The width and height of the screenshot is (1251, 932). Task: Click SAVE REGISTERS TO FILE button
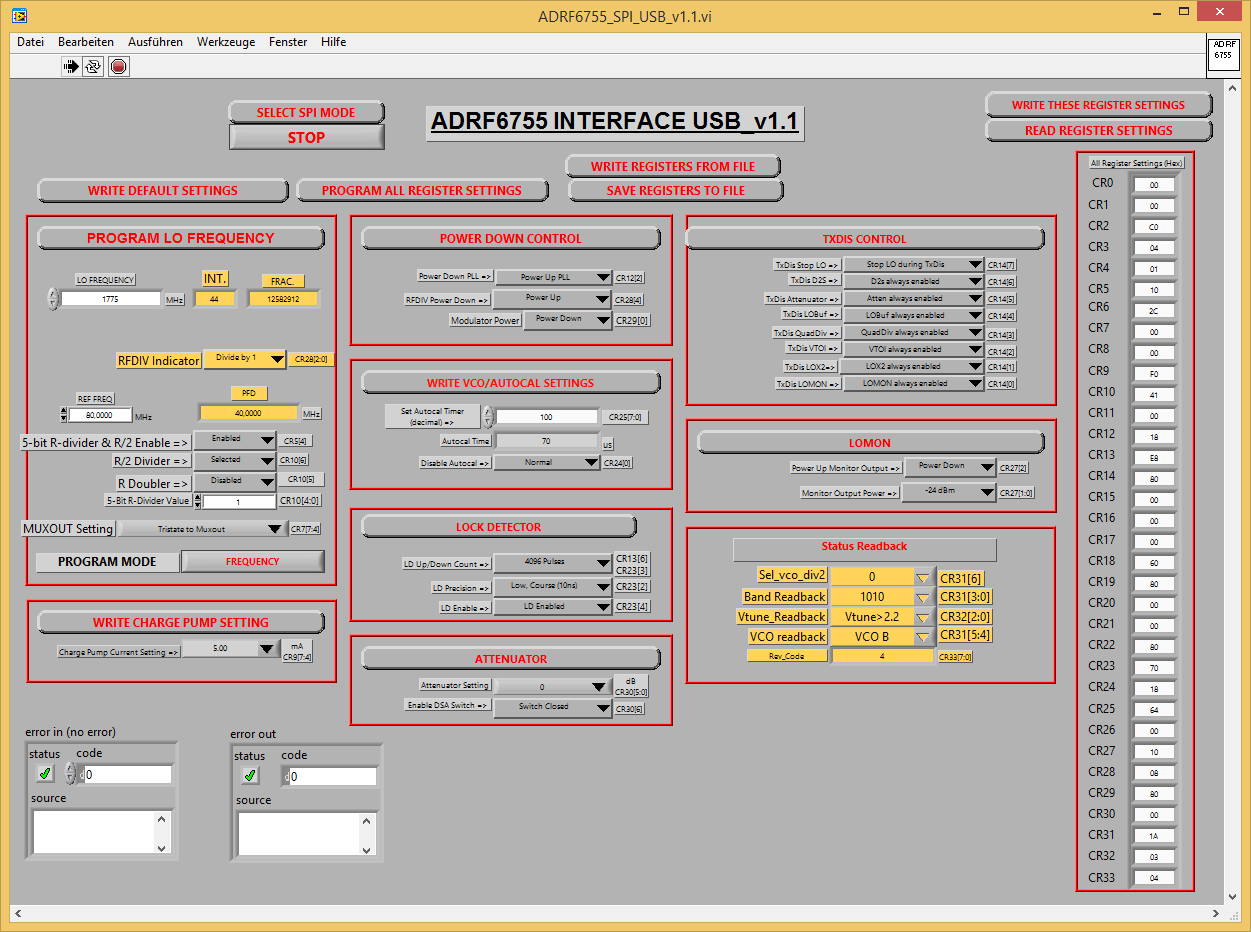click(676, 190)
